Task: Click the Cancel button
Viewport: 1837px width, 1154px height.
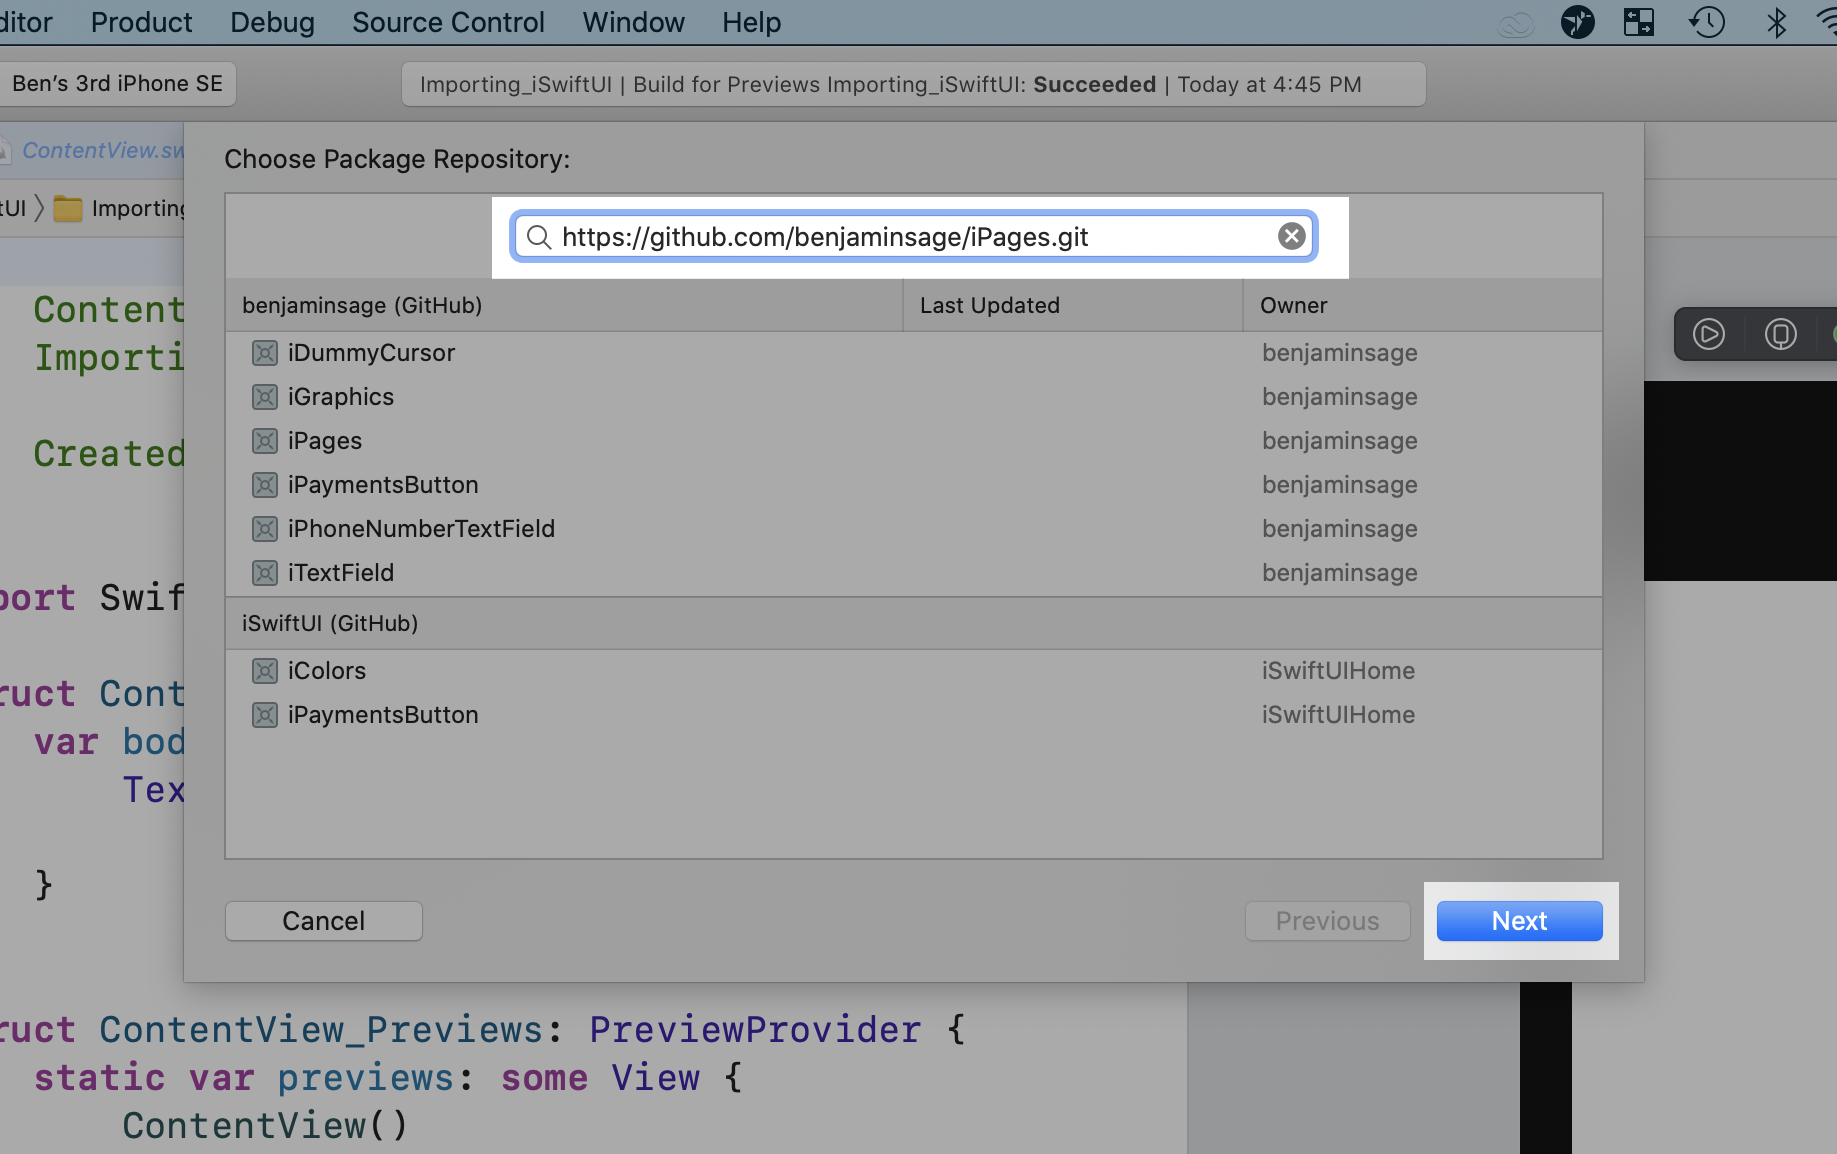Action: click(324, 921)
